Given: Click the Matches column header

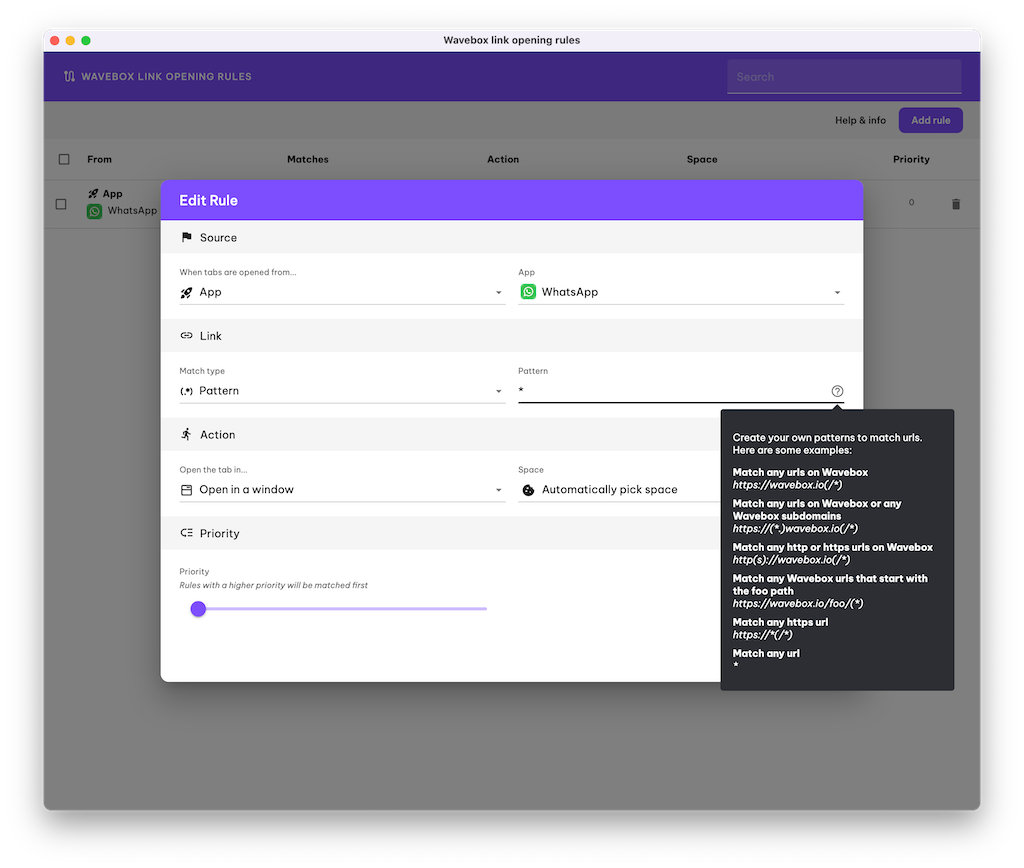Looking at the screenshot, I should 308,159.
